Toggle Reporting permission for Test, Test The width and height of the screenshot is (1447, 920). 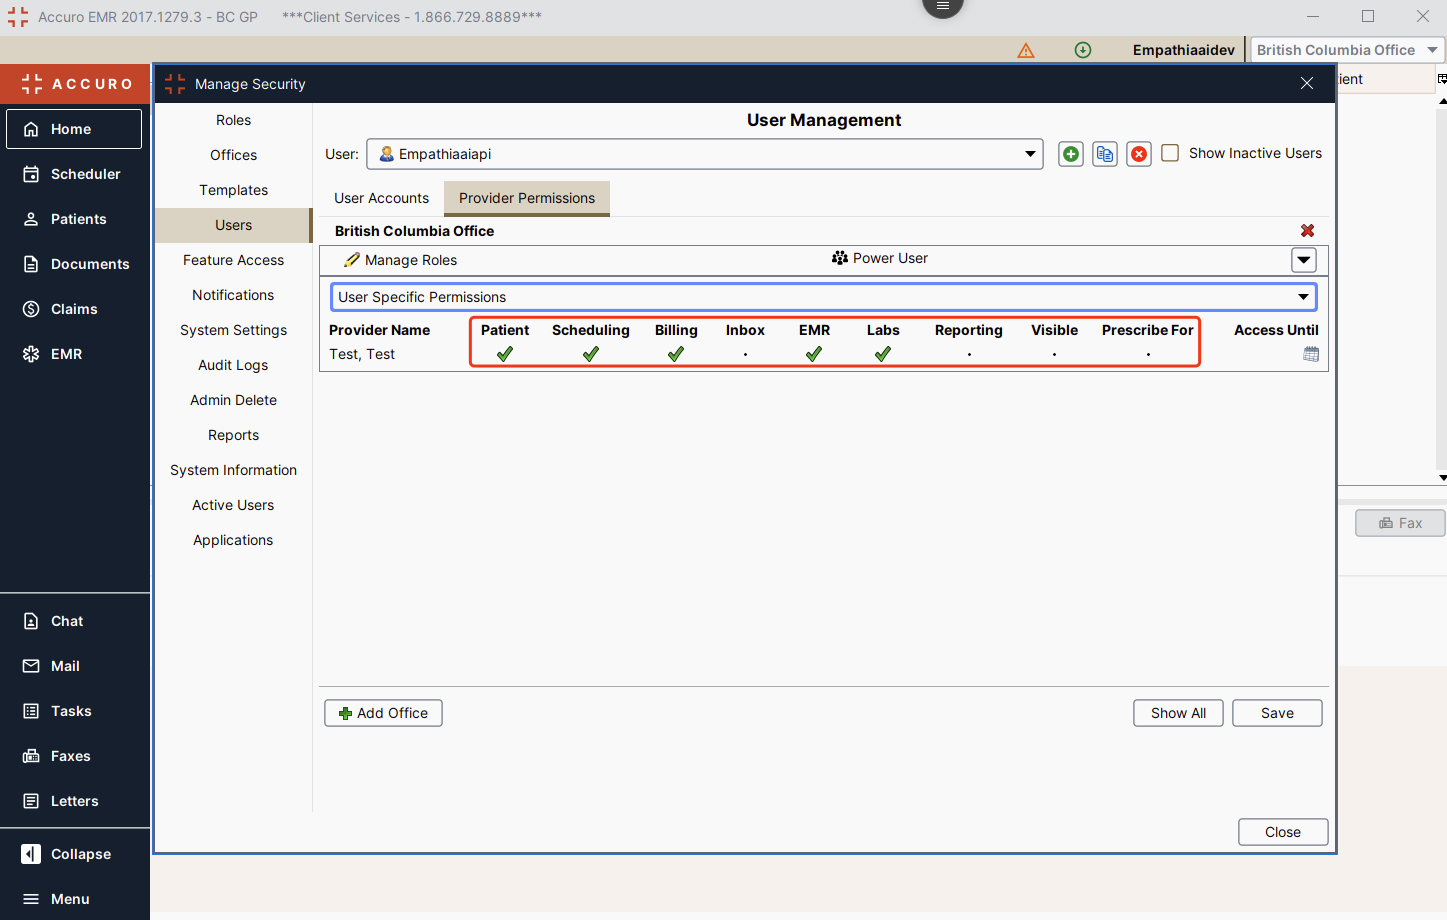click(x=969, y=354)
